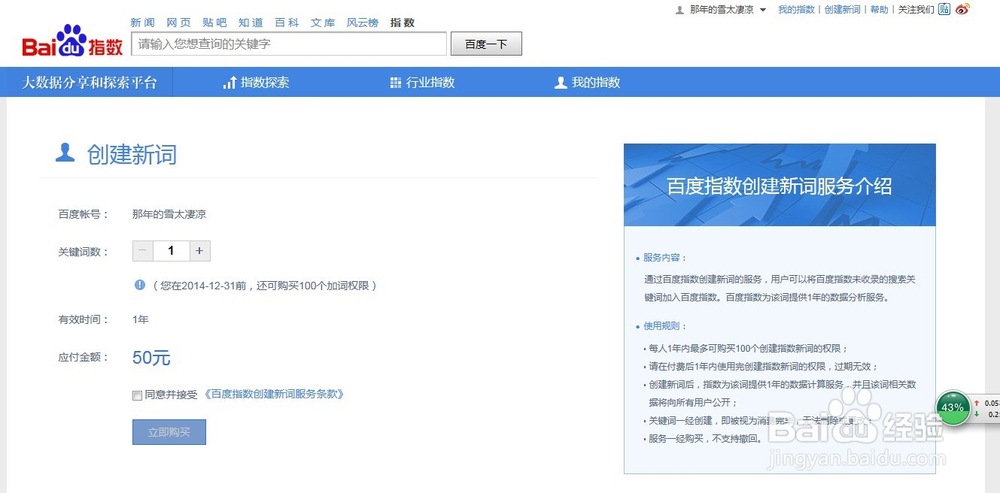
Task: Open Weibo follow icon at top right
Action: pos(962,10)
